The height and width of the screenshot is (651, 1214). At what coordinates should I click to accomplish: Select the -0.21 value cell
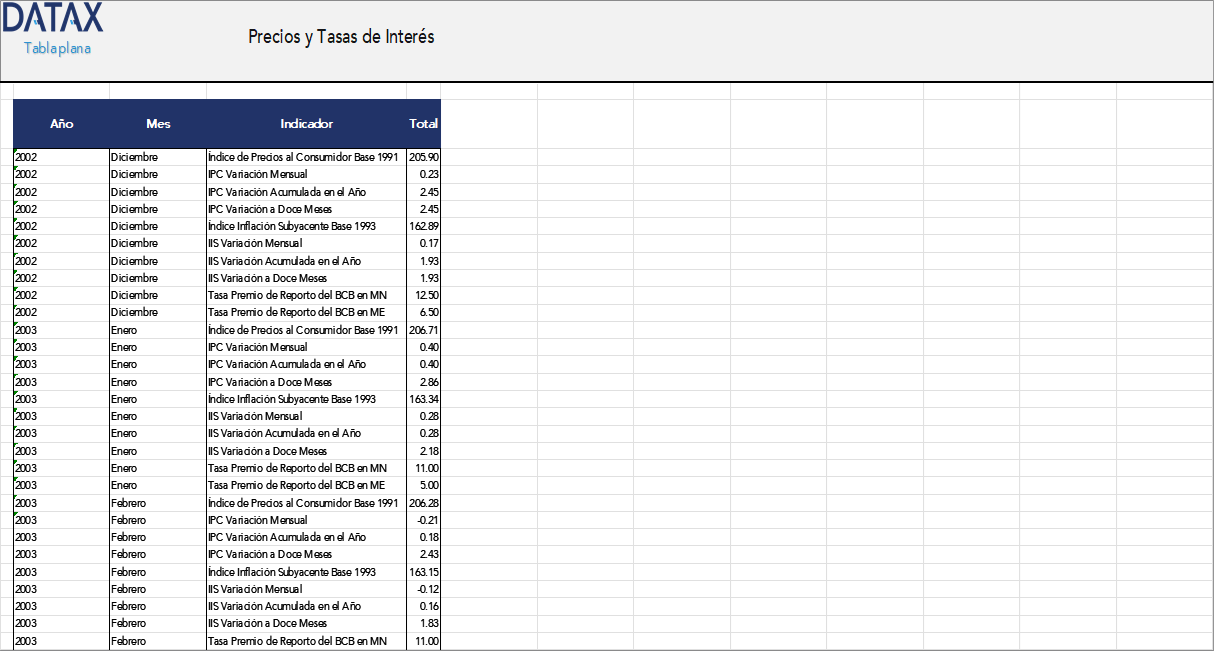coord(424,520)
